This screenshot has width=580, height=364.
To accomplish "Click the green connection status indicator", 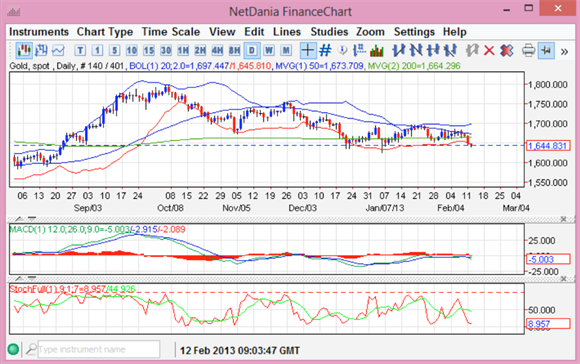I will coord(13,349).
